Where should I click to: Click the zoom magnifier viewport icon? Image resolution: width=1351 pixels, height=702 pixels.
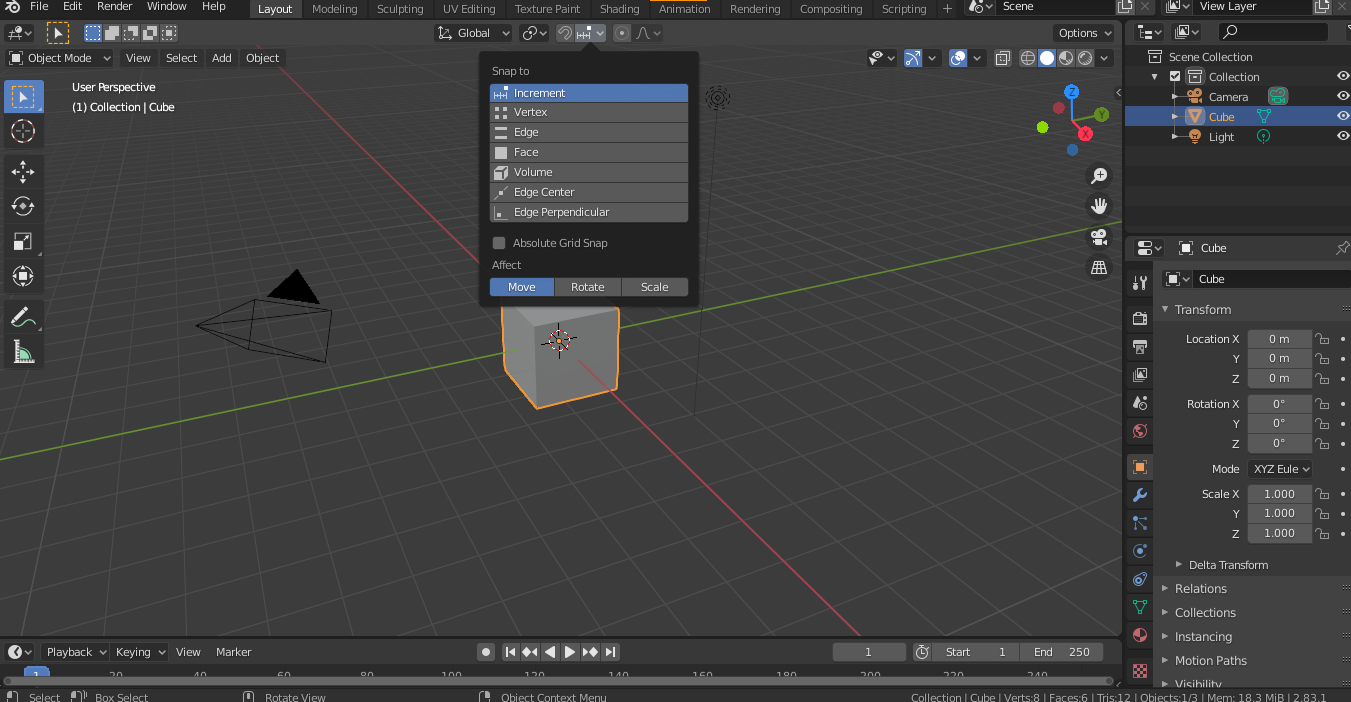click(1099, 176)
